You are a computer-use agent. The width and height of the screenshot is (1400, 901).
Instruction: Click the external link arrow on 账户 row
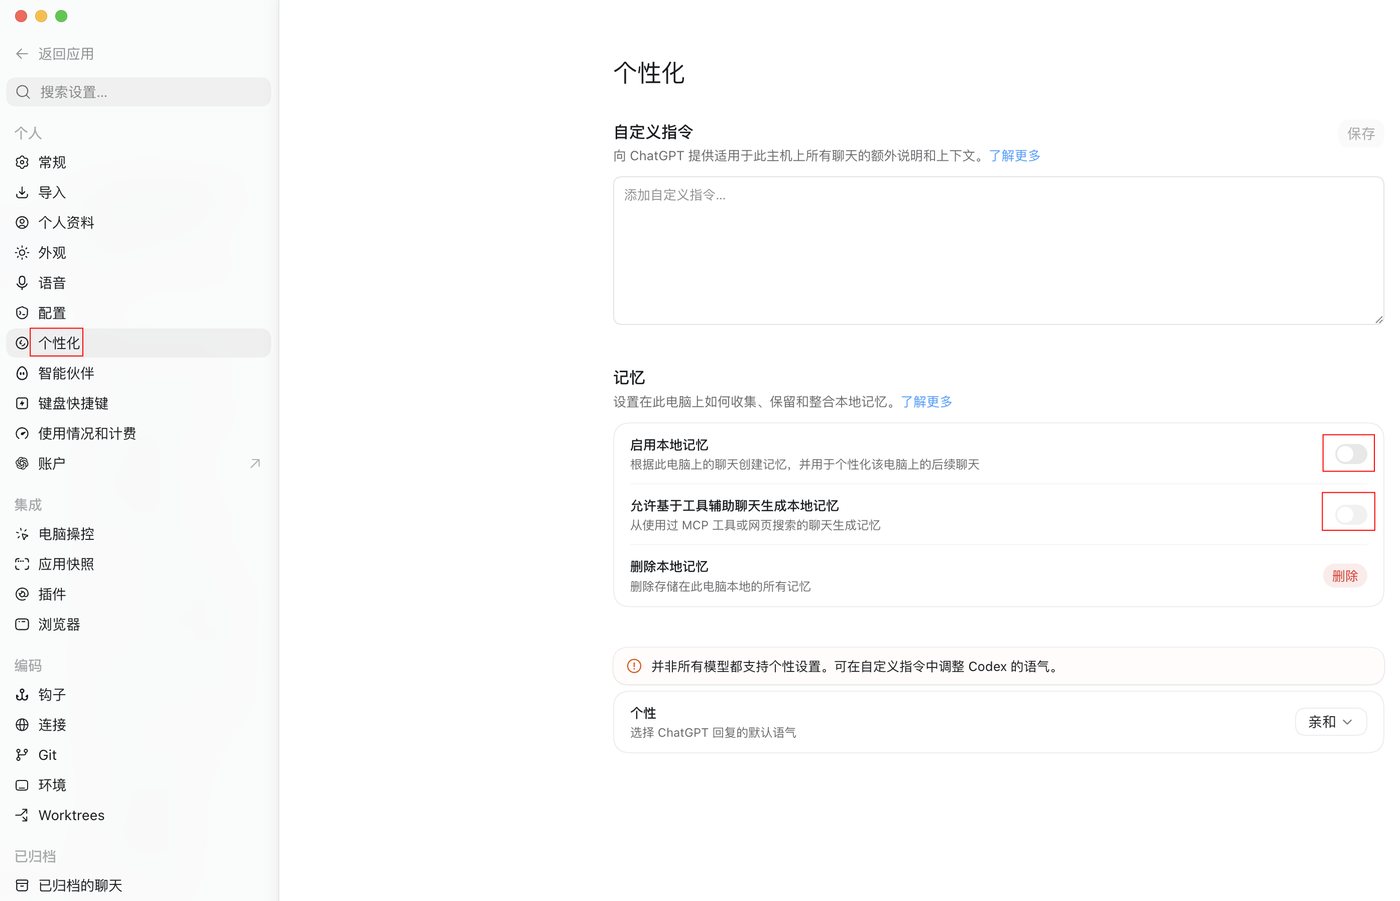pos(255,463)
